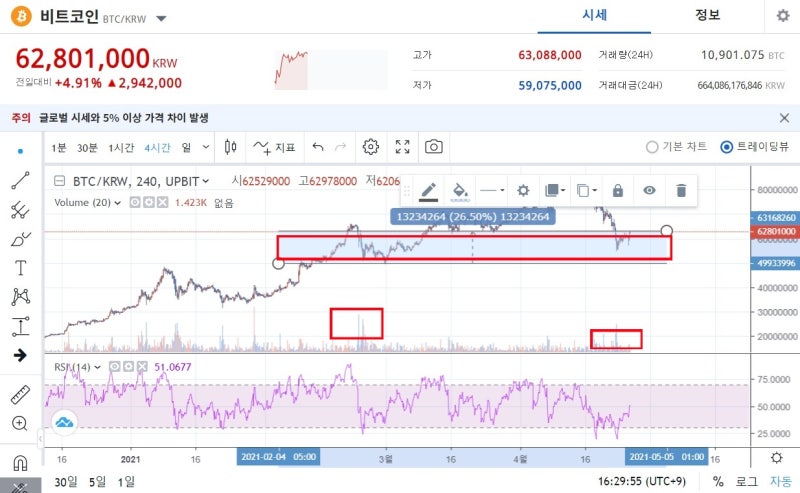Open candlestick chart type selector
The image size is (800, 493).
(x=231, y=147)
